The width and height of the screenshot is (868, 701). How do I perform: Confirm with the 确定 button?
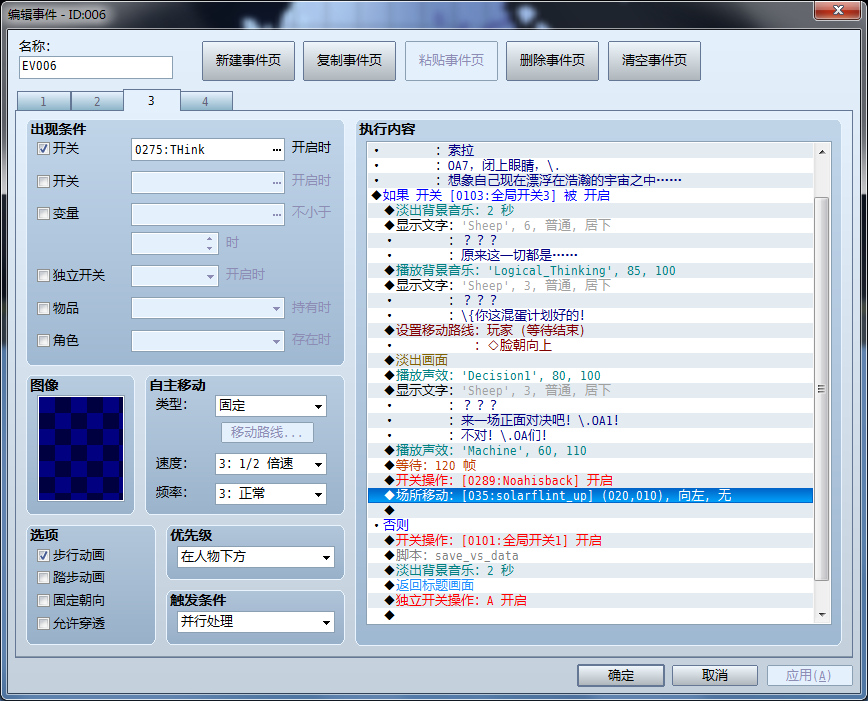pos(621,676)
